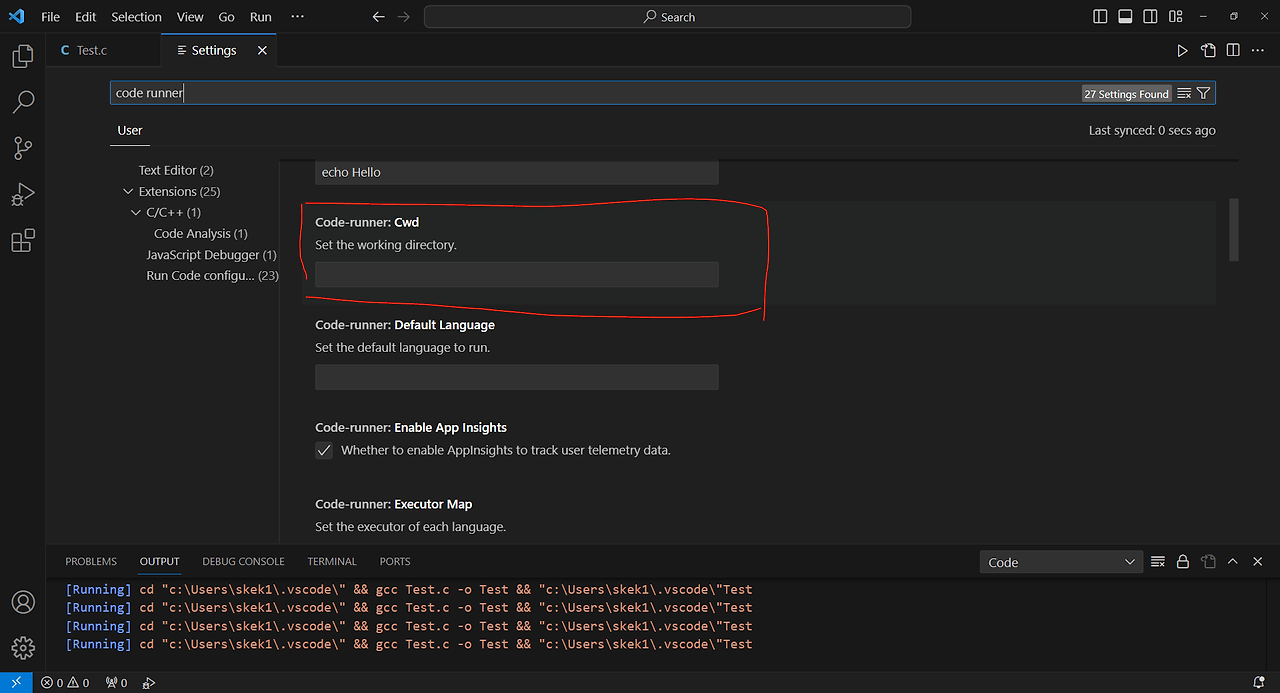Clear the settings search input

[1184, 93]
